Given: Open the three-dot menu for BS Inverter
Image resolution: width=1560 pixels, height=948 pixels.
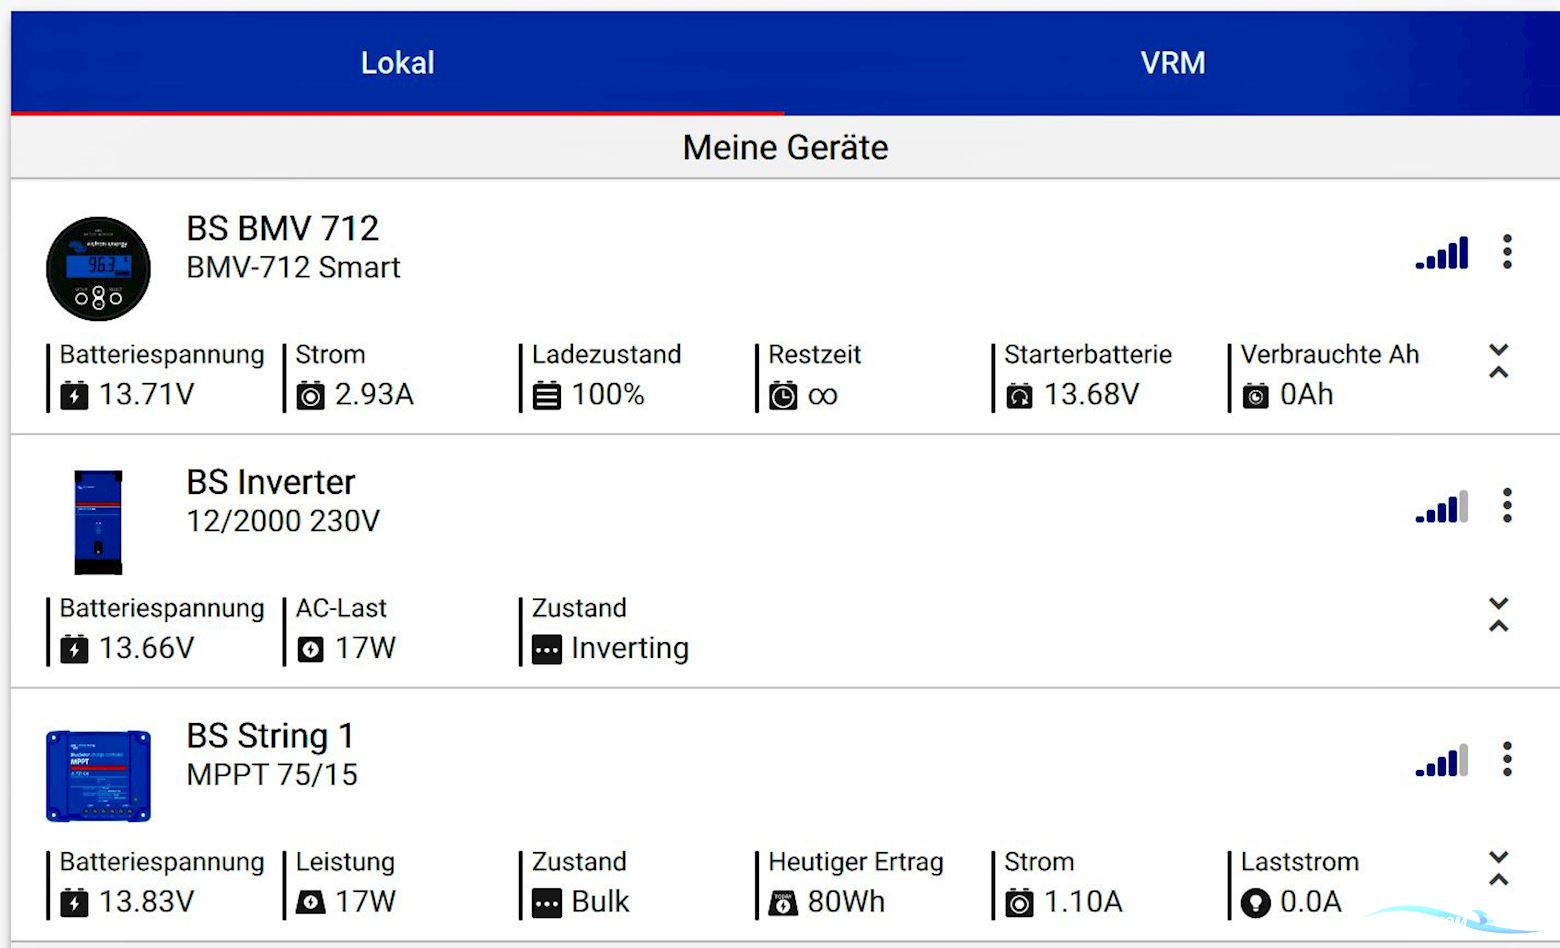Looking at the screenshot, I should (x=1507, y=506).
